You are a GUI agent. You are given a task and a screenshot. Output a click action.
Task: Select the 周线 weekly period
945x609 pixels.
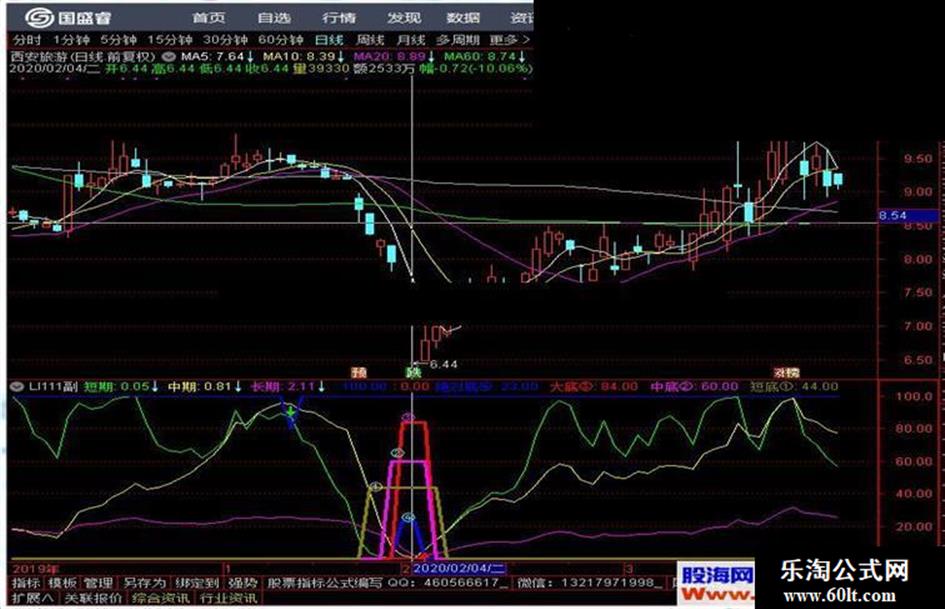[x=370, y=40]
